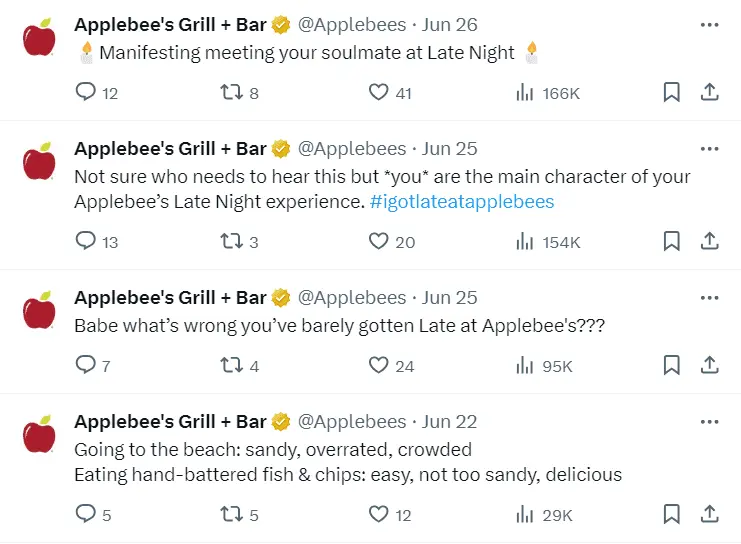The width and height of the screenshot is (741, 544).
Task: Reply to the main character tweet
Action: tap(87, 241)
